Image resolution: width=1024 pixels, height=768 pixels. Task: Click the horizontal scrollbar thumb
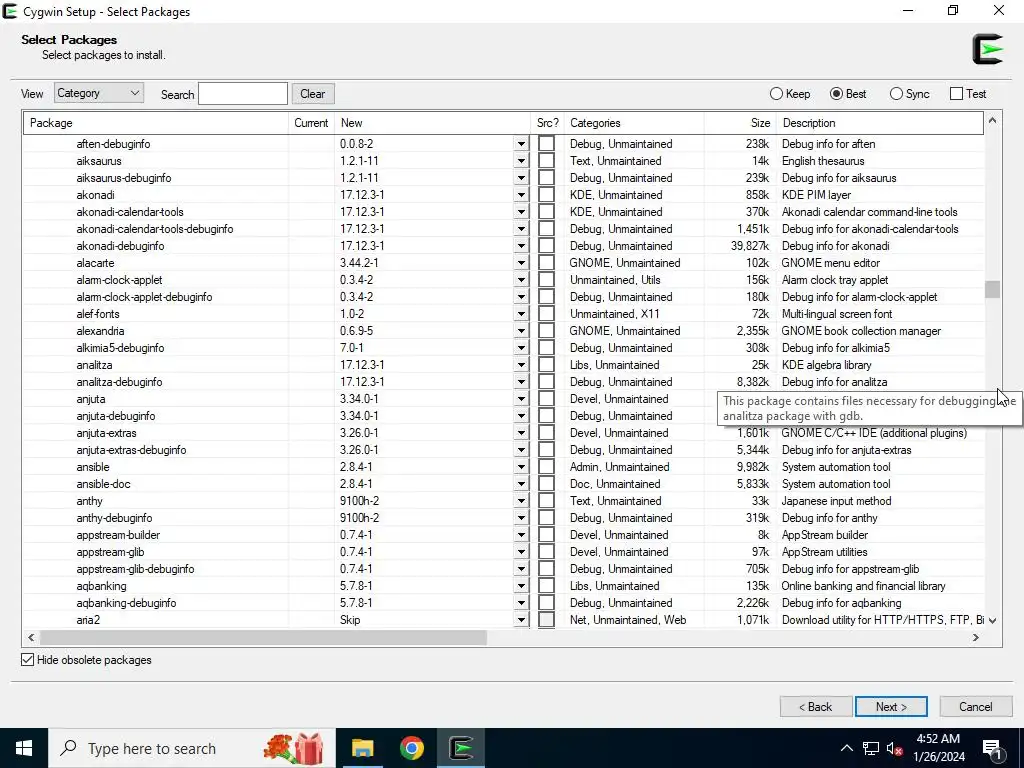[x=263, y=637]
